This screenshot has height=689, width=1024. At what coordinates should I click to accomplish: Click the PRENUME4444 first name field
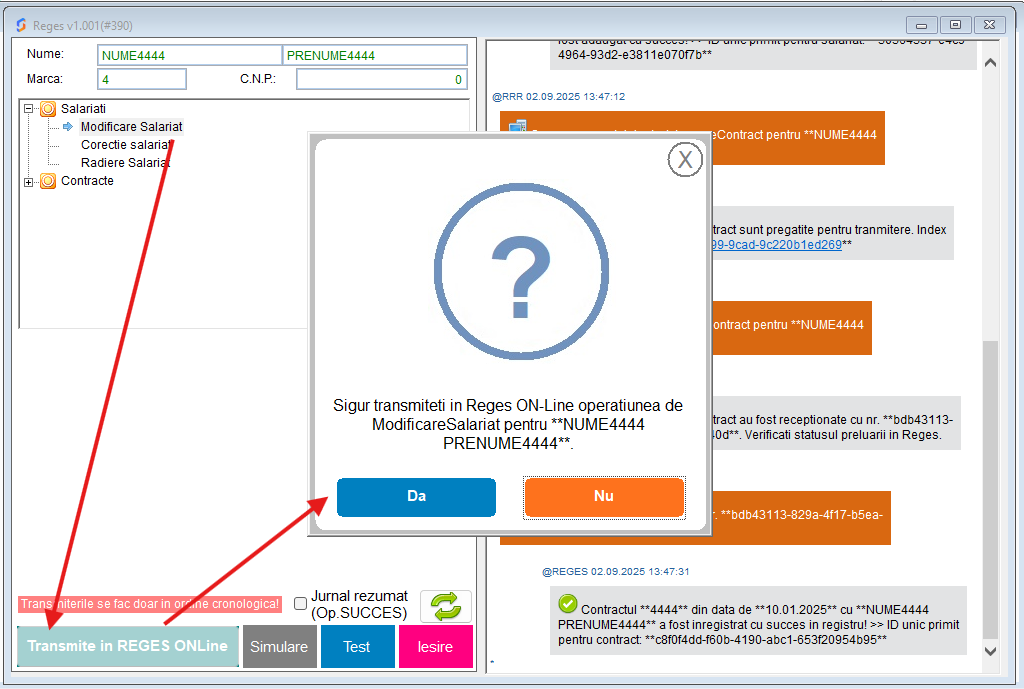(375, 56)
